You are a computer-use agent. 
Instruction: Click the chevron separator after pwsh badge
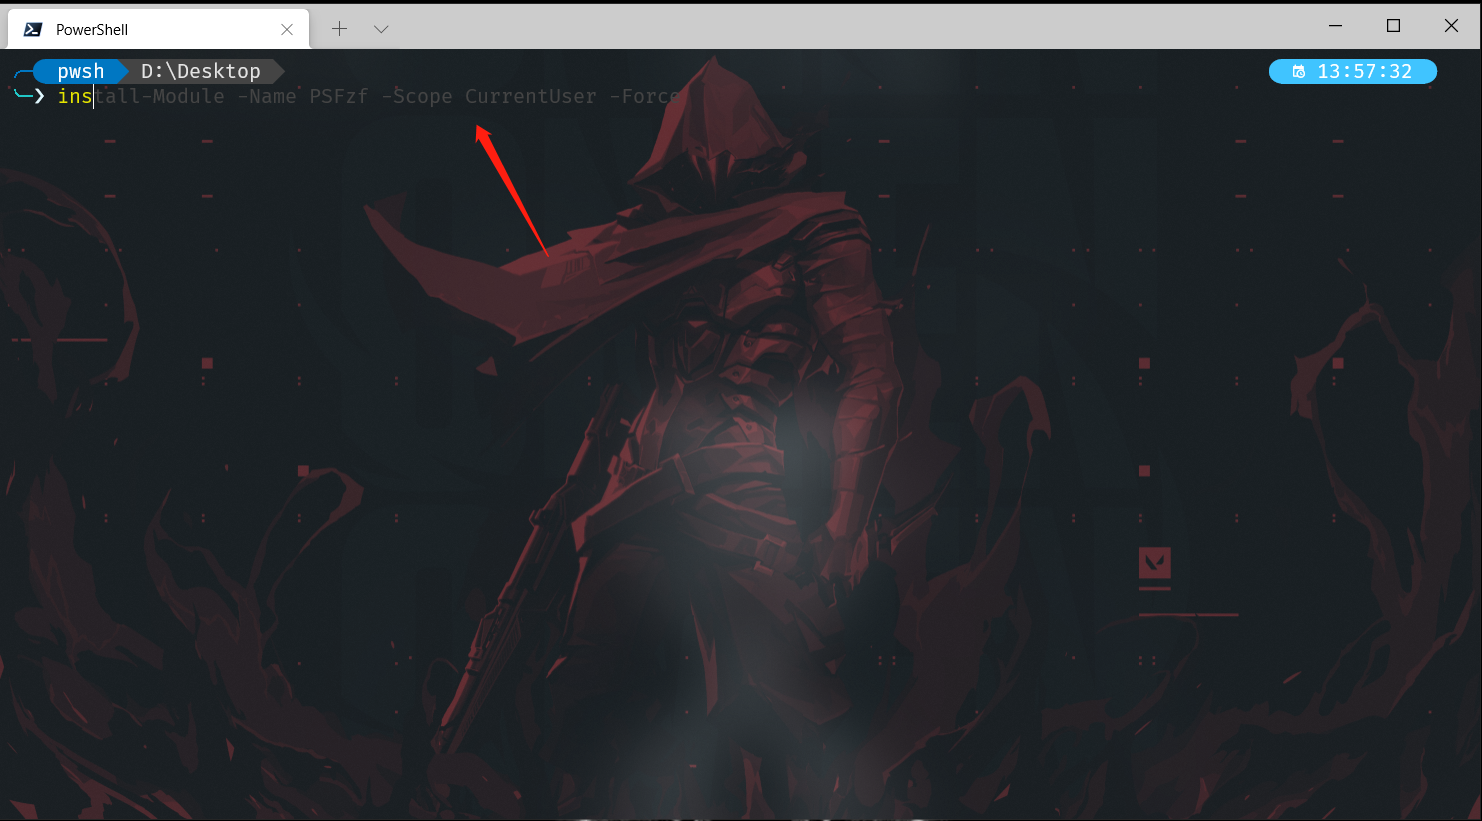click(x=123, y=71)
